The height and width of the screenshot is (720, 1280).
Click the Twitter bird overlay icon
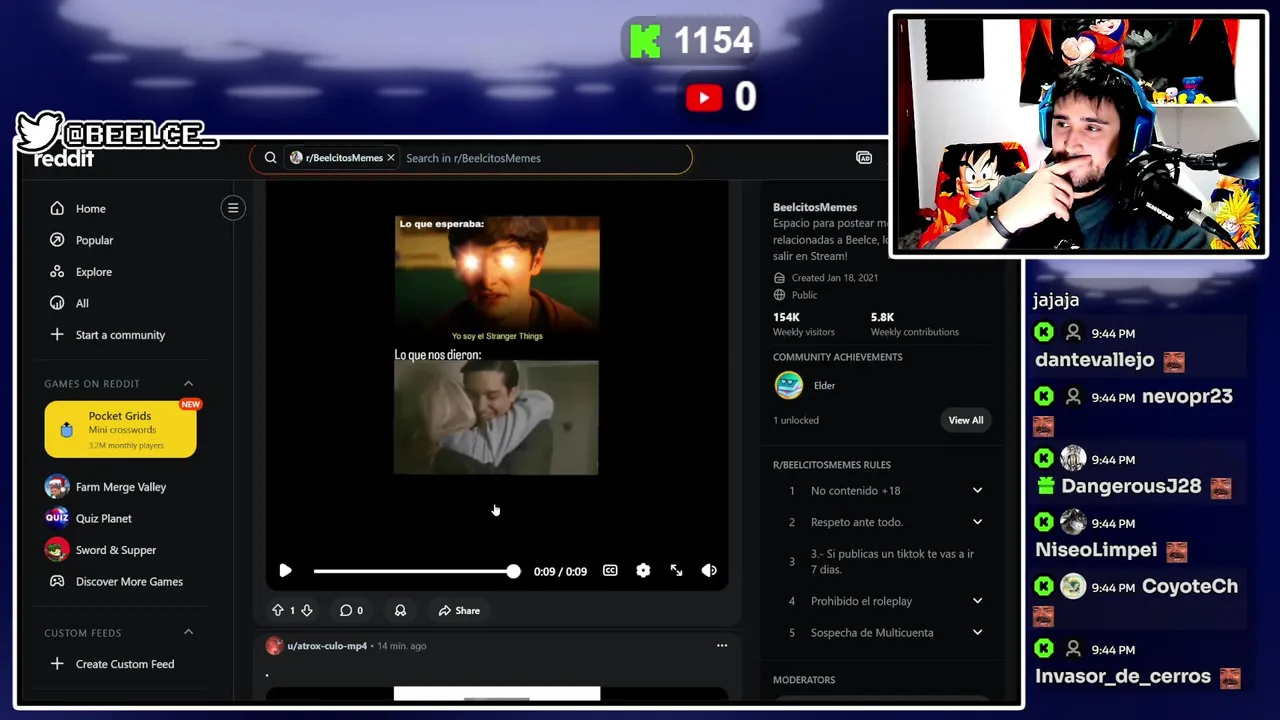click(39, 133)
